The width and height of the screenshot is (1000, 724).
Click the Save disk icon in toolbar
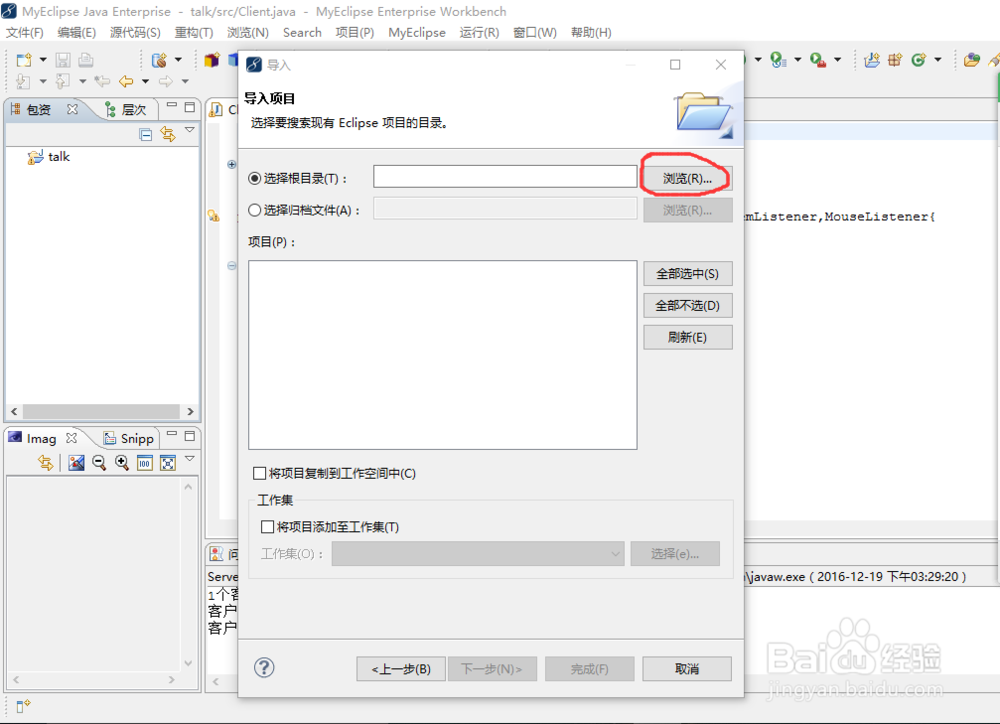[62, 60]
